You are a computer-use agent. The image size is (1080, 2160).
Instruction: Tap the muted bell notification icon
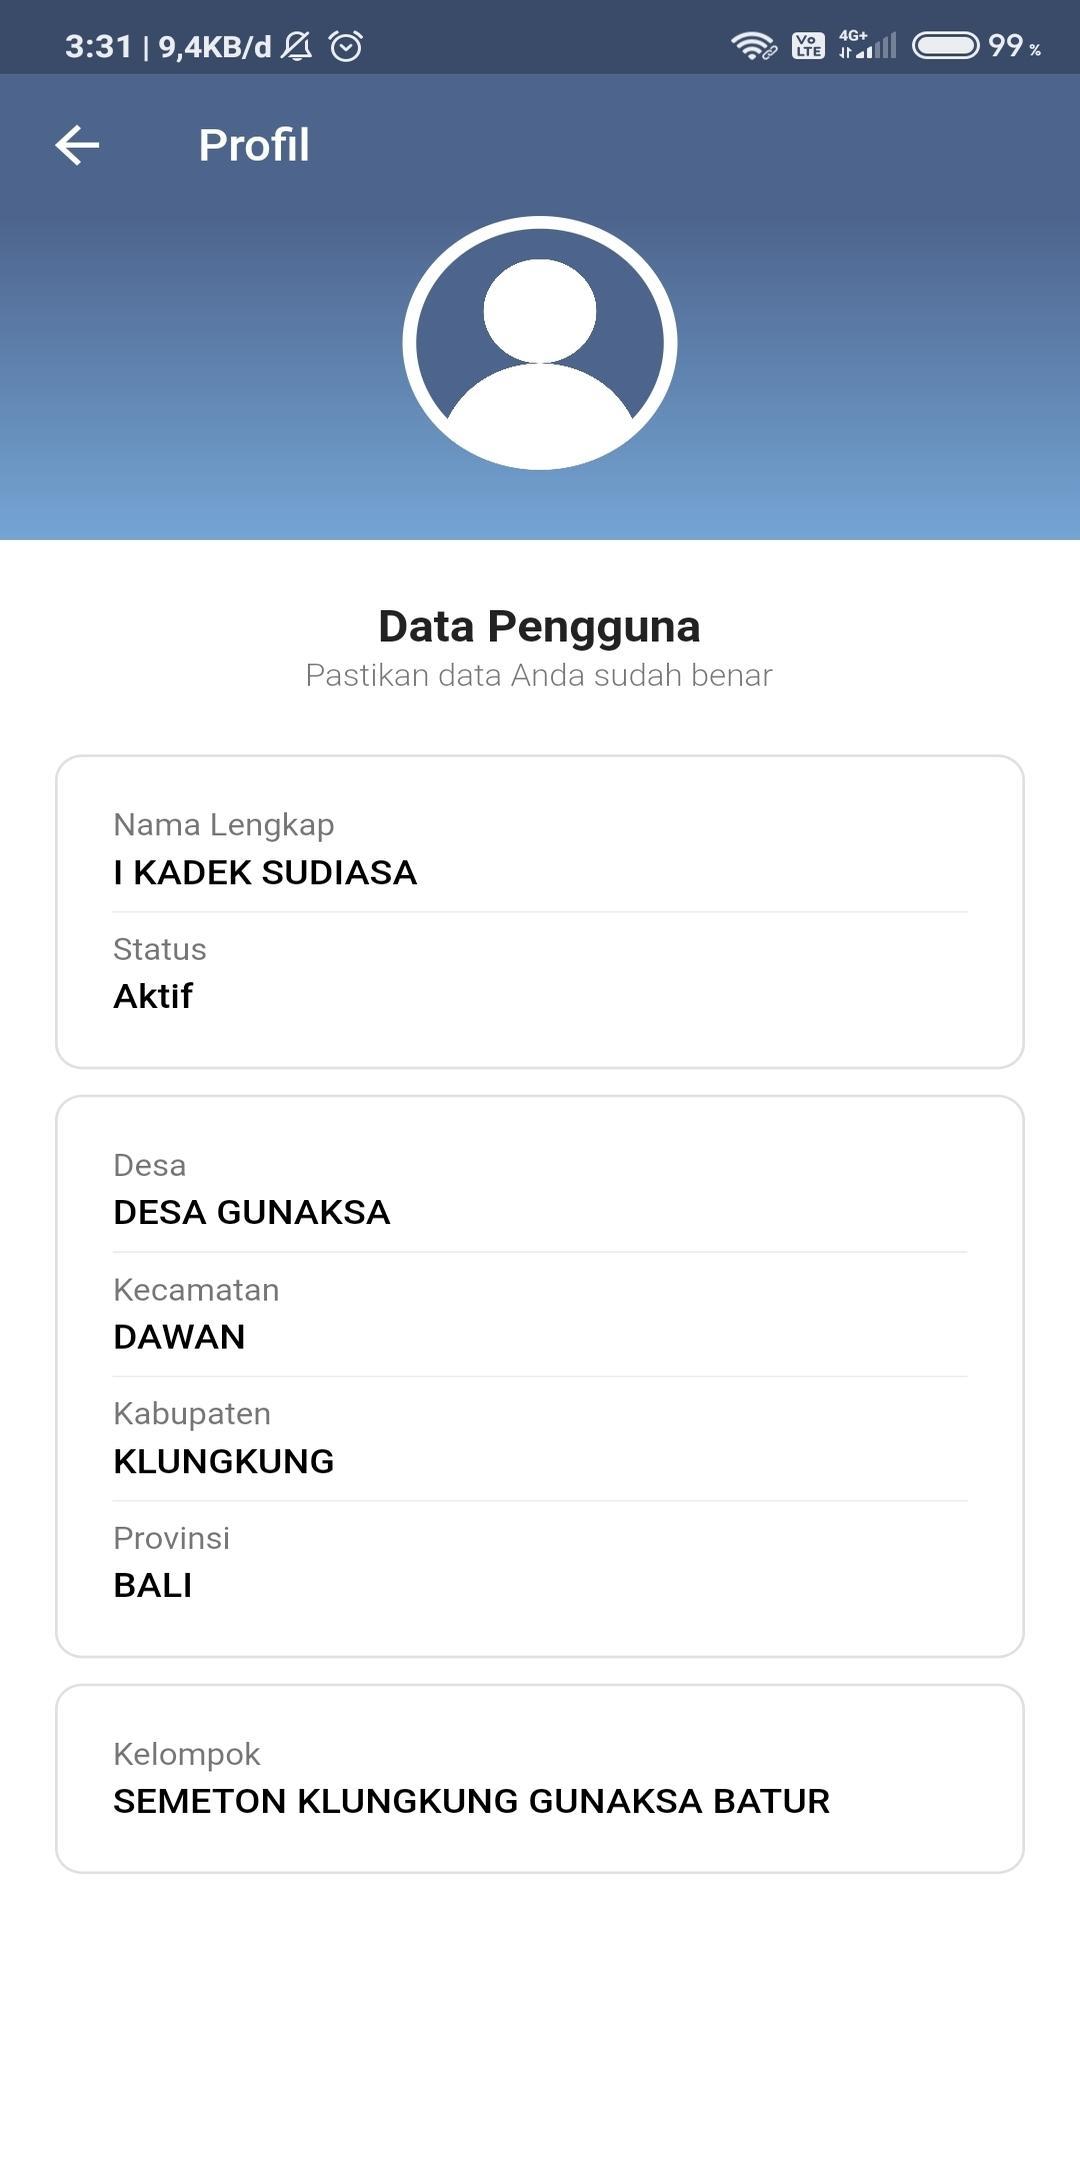296,46
